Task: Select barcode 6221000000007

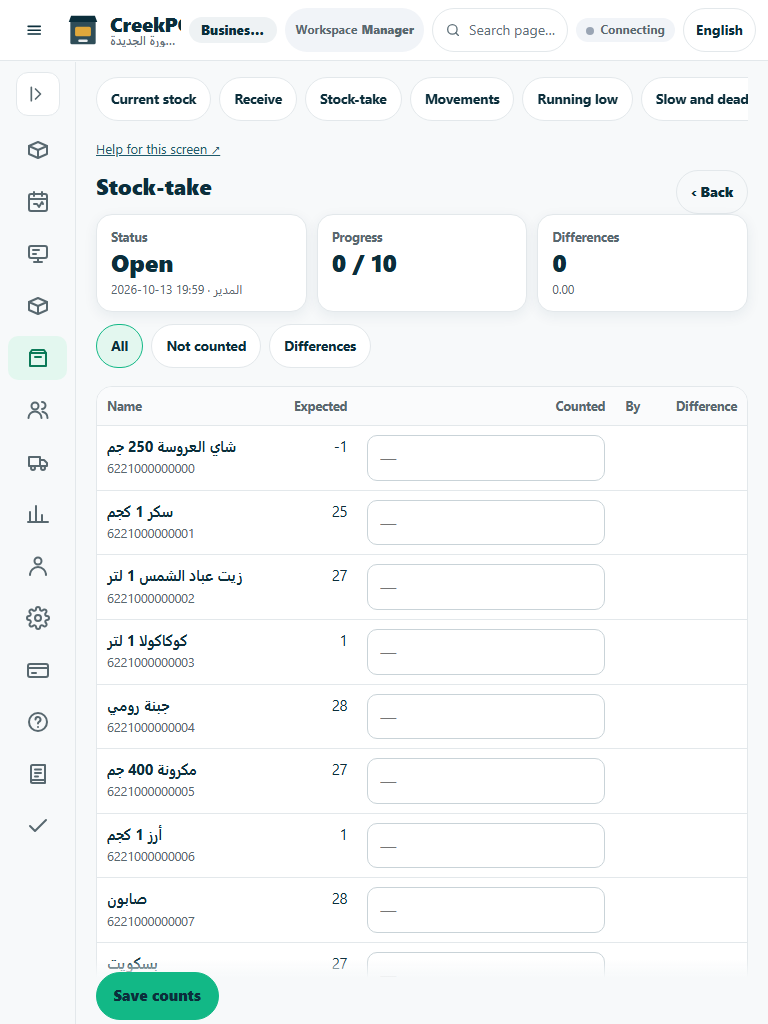Action: (x=151, y=921)
